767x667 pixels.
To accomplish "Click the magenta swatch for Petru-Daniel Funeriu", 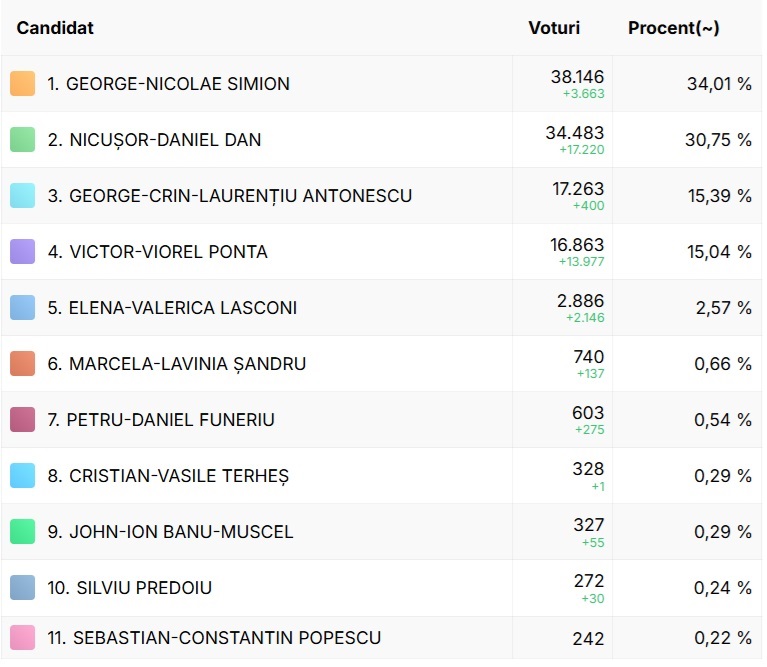I will pyautogui.click(x=22, y=420).
